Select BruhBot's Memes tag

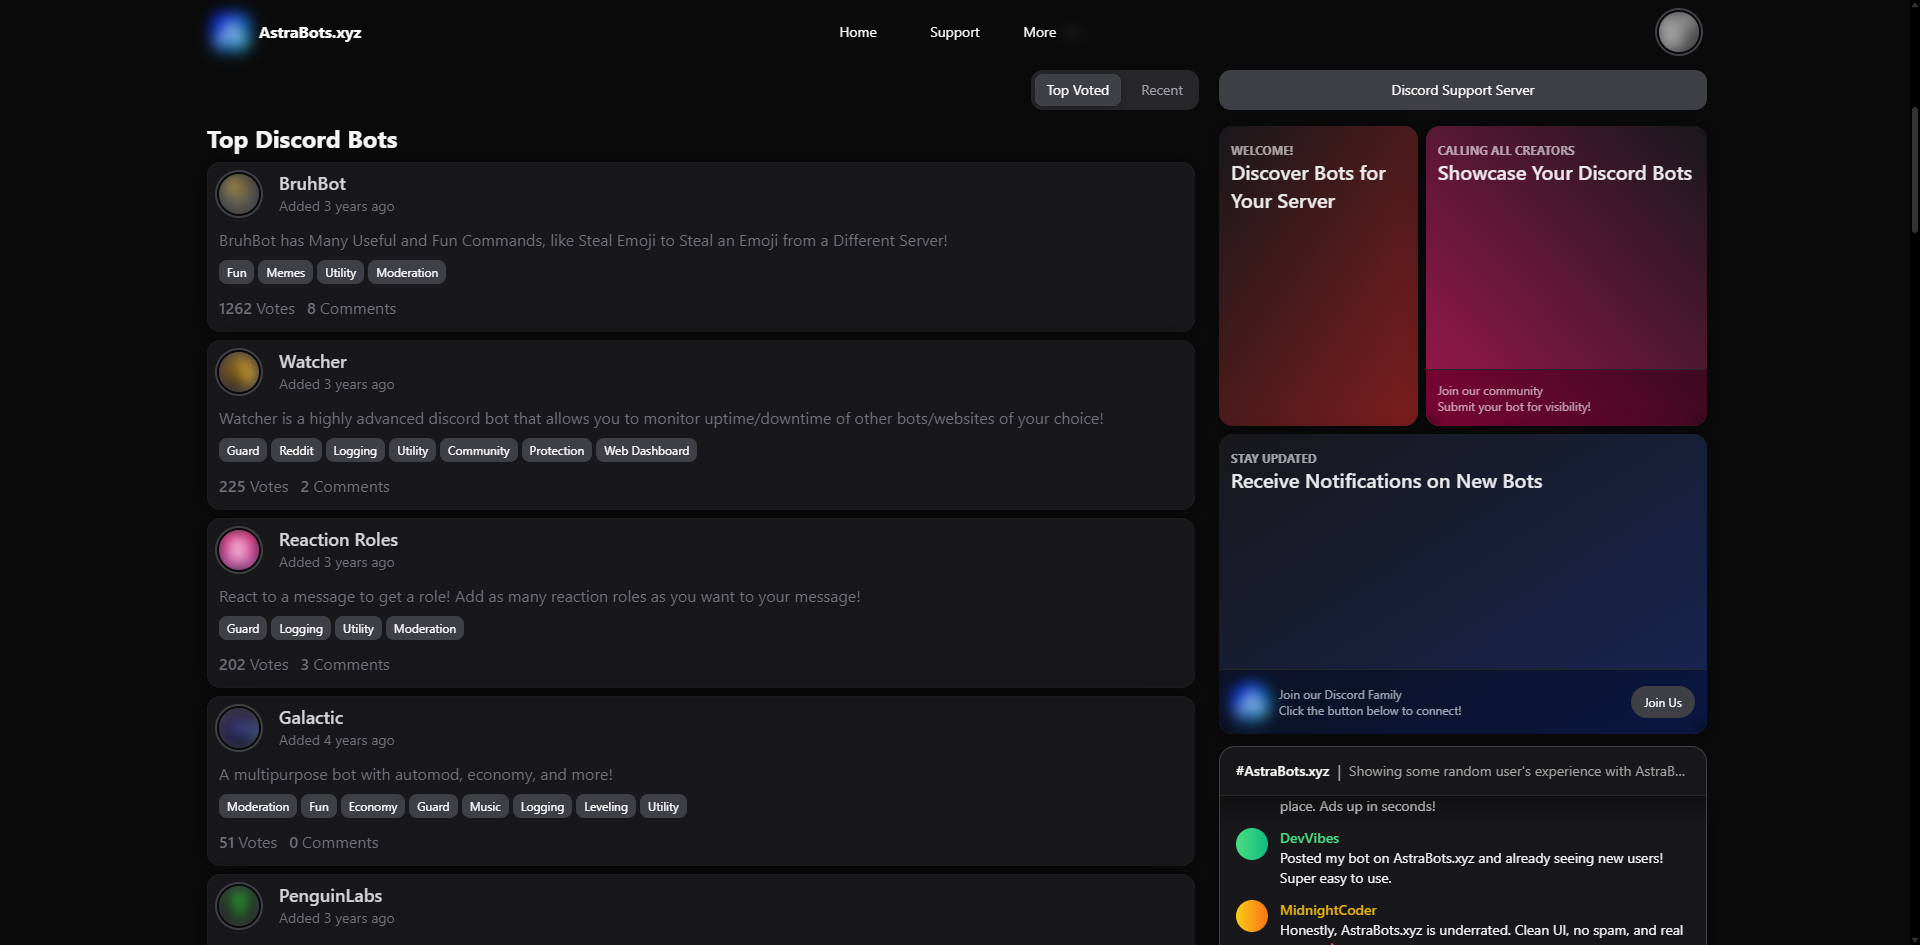click(285, 273)
